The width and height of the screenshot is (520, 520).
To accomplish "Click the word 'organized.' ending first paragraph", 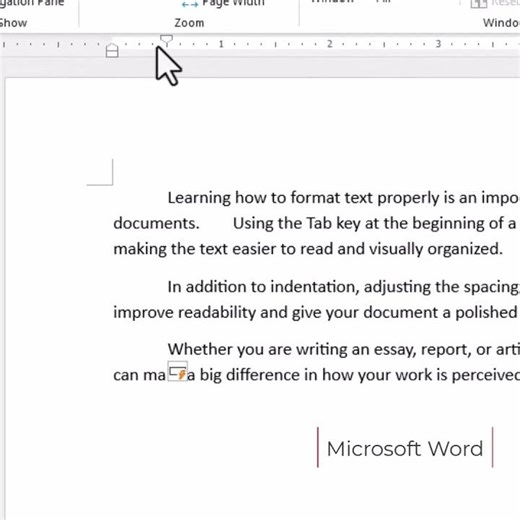I will (x=465, y=249).
